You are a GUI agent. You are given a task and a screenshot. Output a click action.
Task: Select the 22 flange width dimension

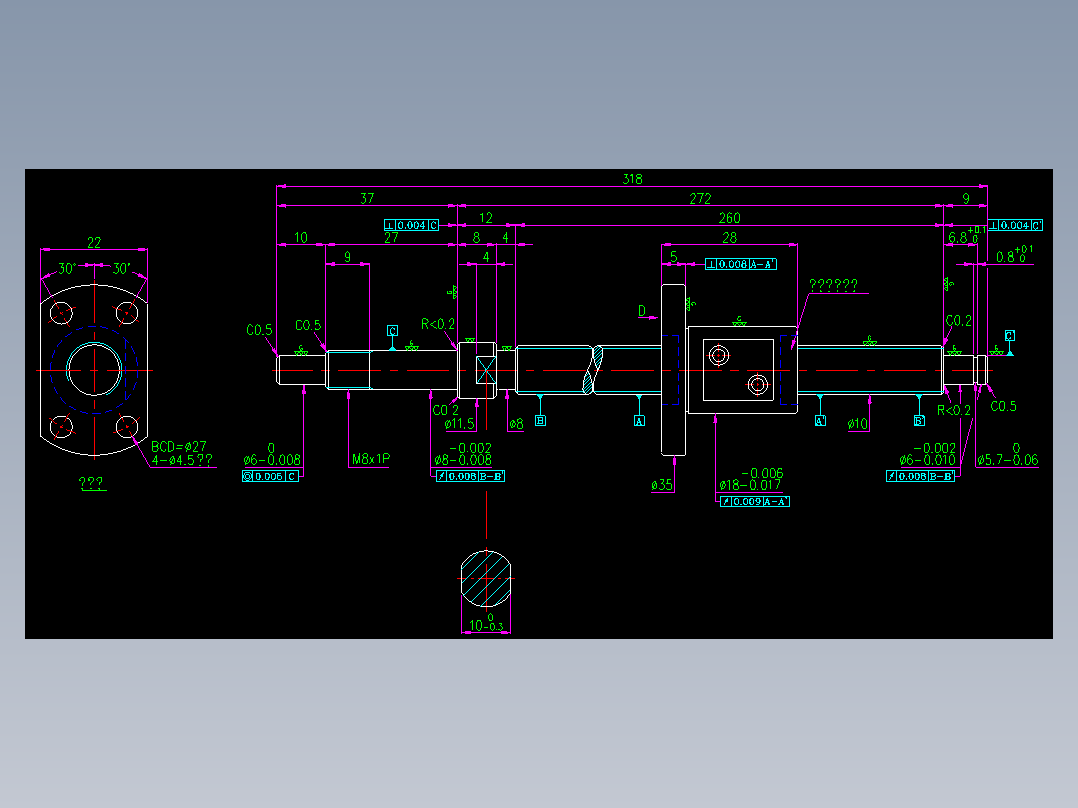tap(94, 242)
